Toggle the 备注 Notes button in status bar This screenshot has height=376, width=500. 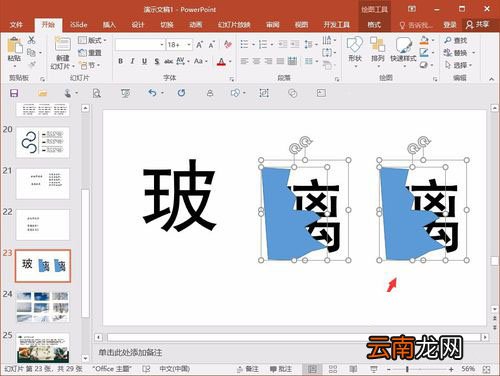[248, 369]
